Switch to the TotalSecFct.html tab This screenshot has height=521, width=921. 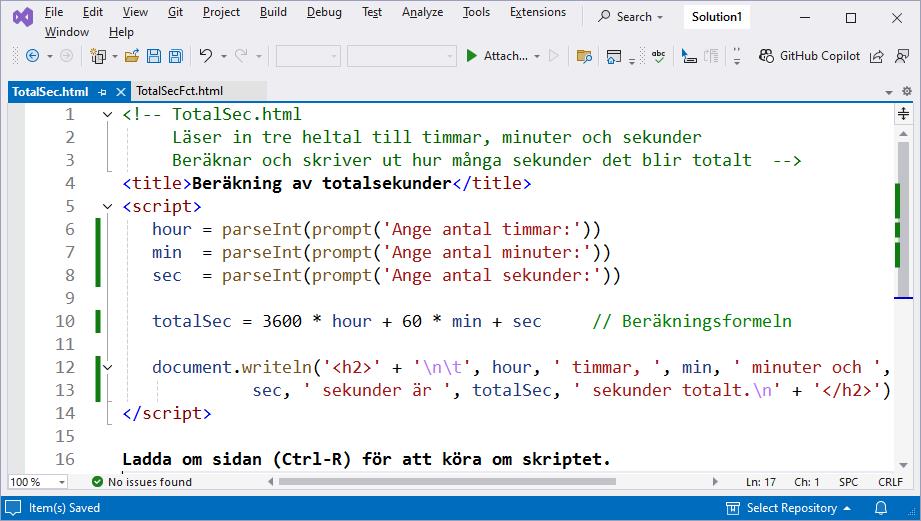point(179,91)
